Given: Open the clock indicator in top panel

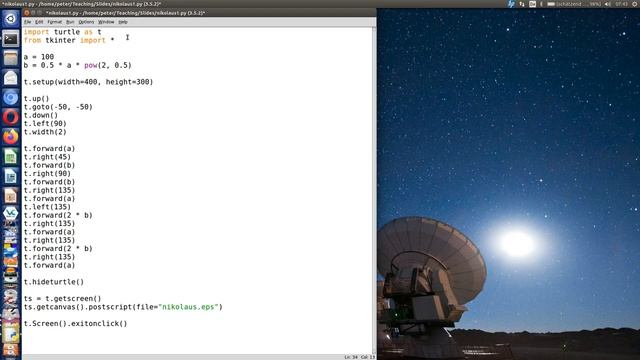Looking at the screenshot, I should pos(621,4).
